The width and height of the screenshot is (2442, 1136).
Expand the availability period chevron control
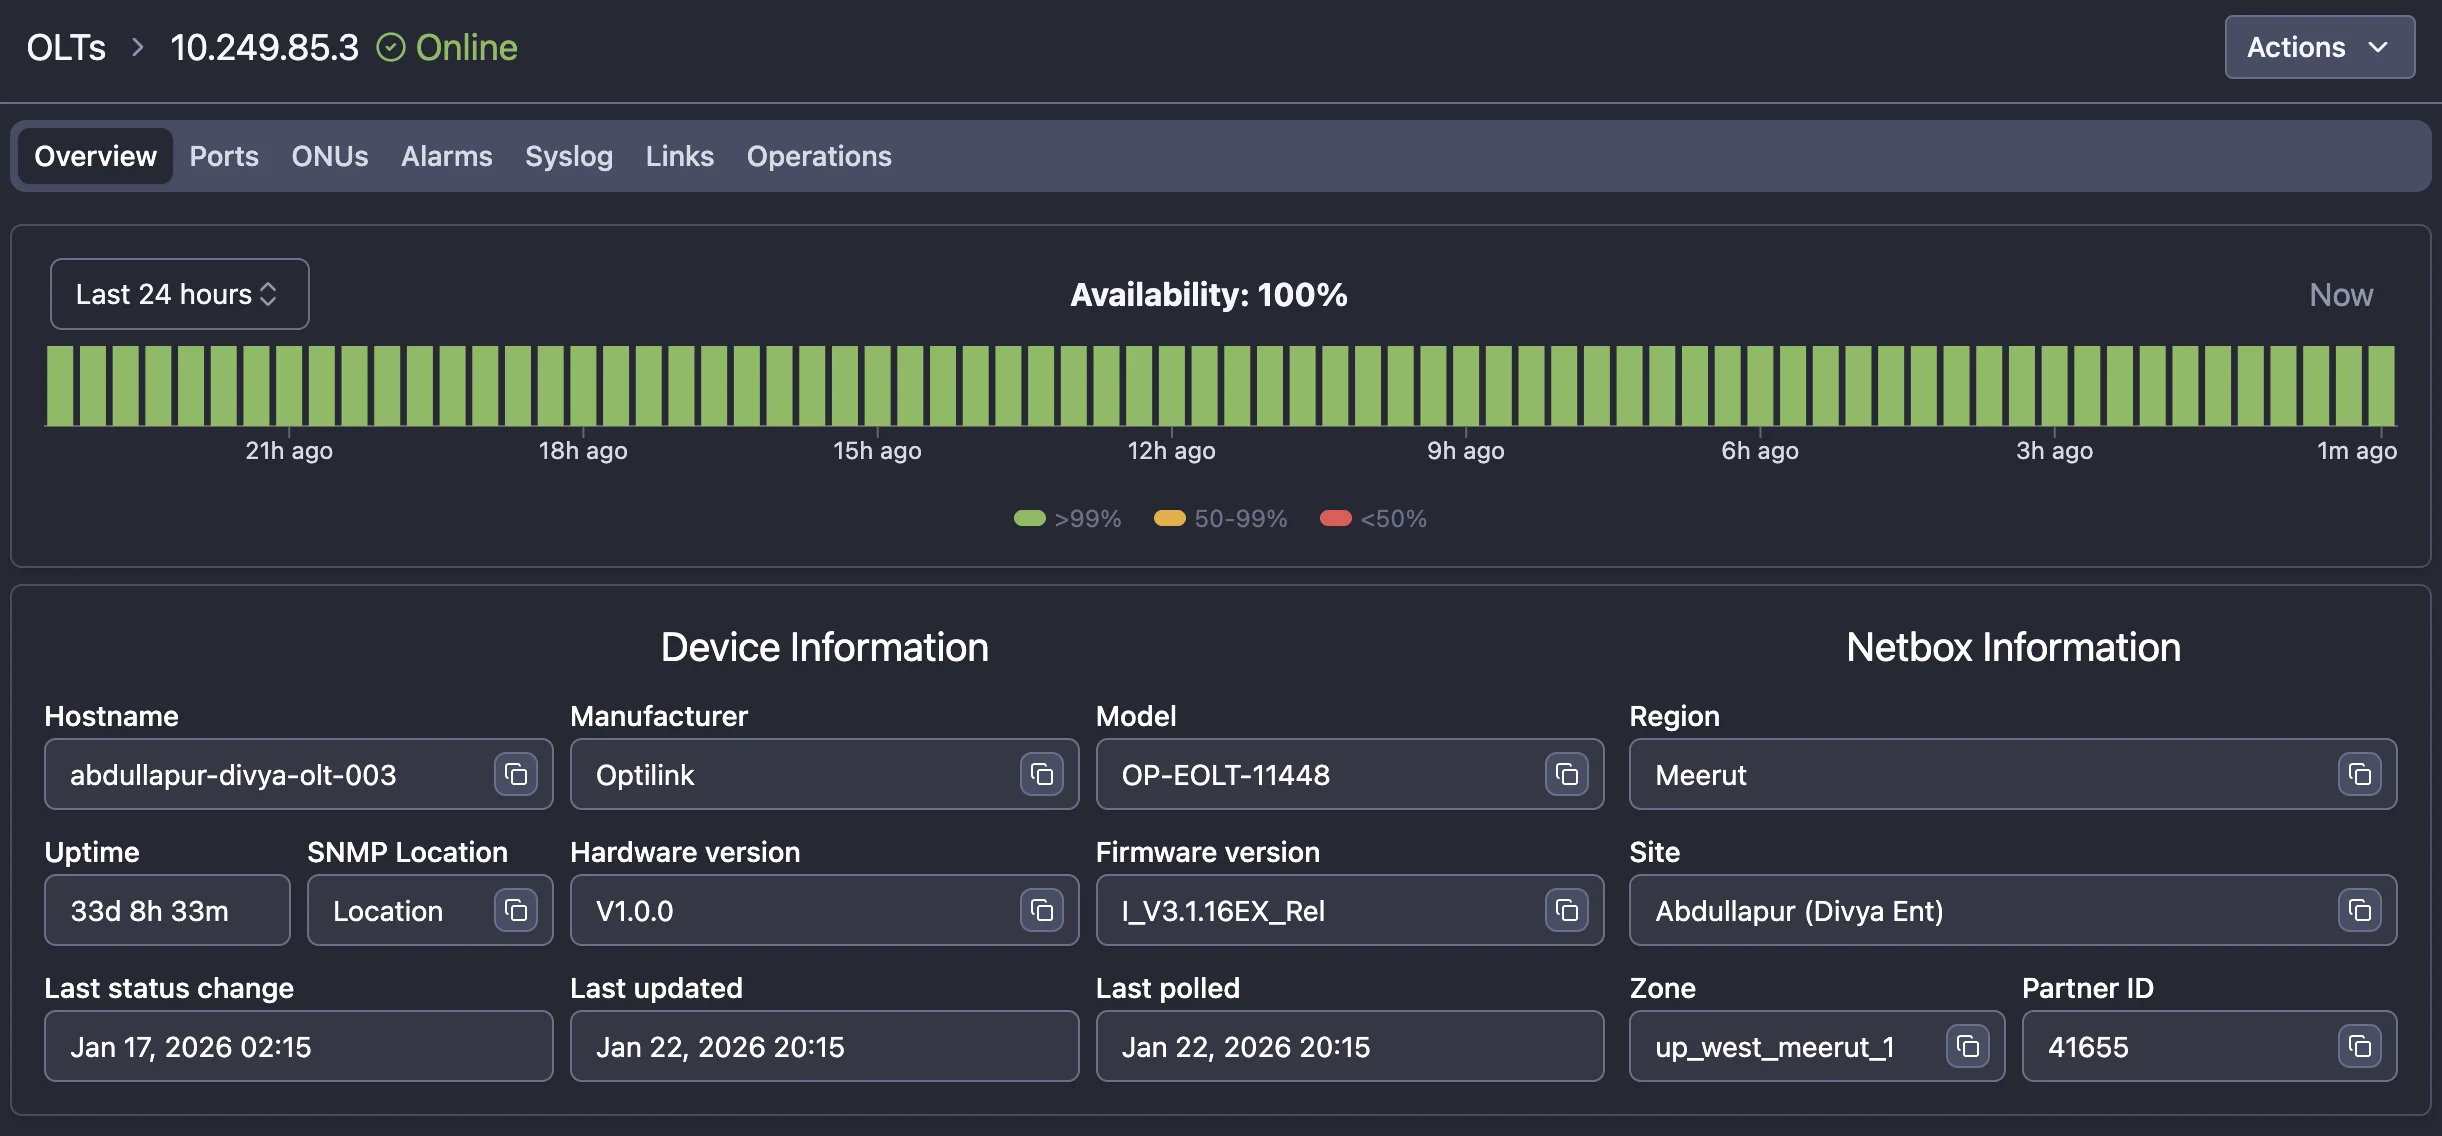pyautogui.click(x=270, y=293)
